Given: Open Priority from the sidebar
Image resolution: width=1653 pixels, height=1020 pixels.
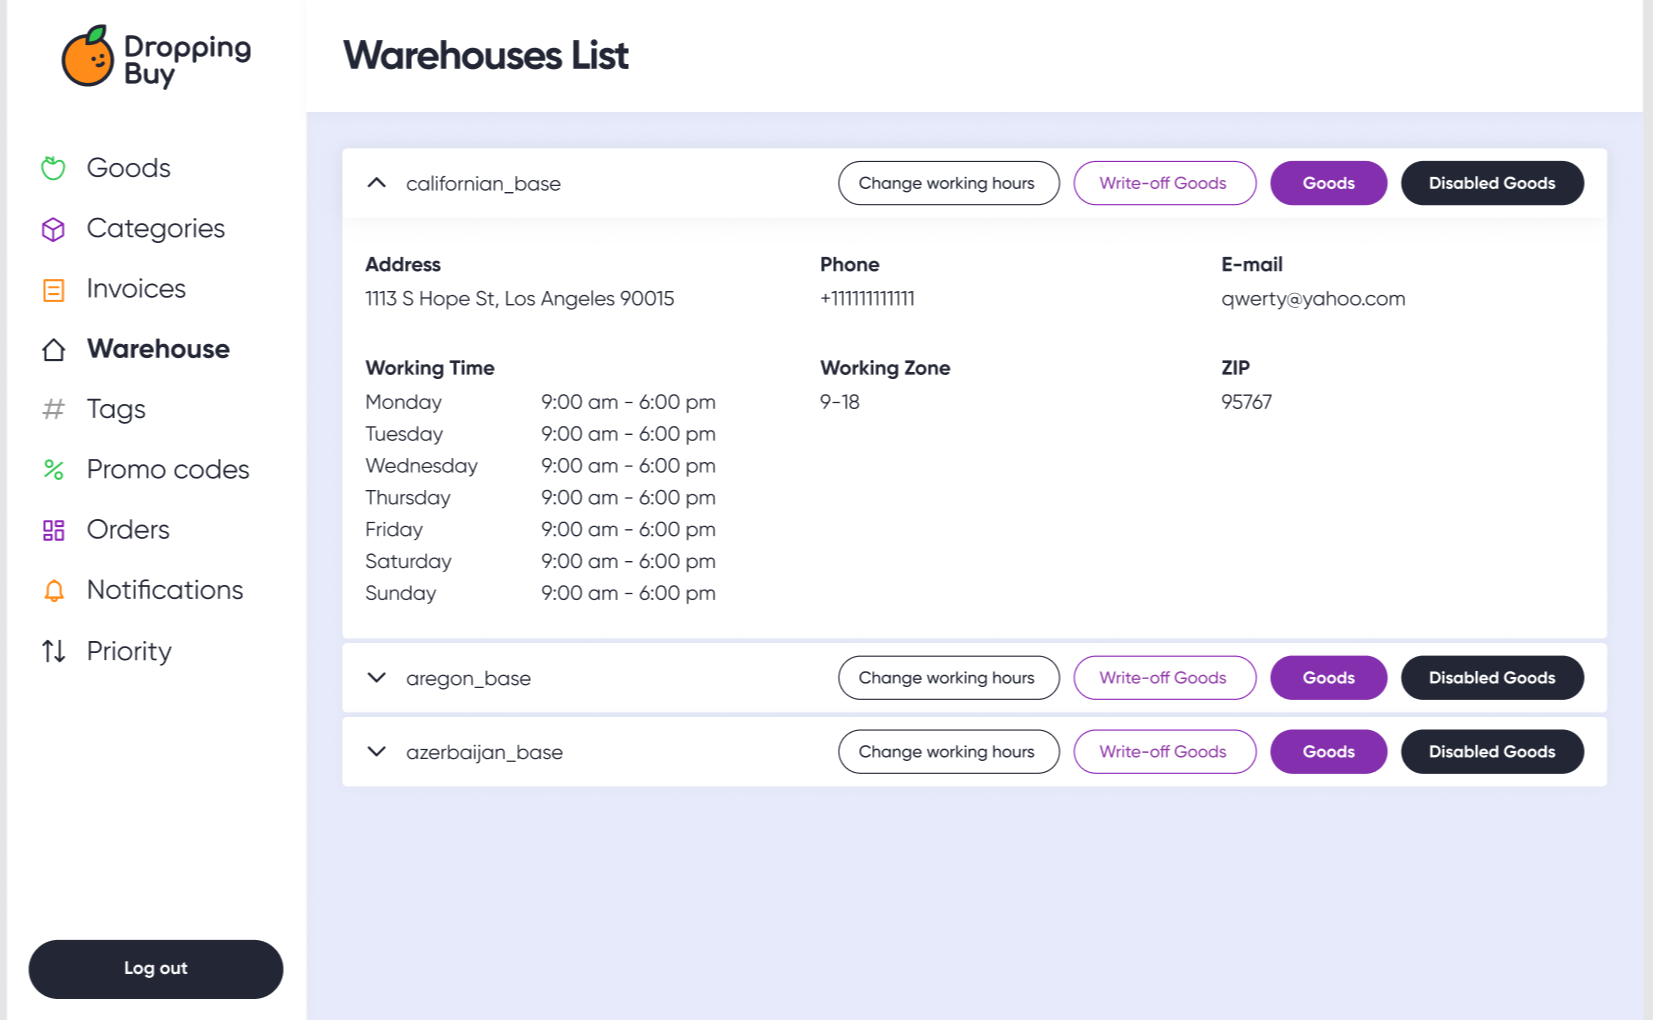Looking at the screenshot, I should point(129,651).
